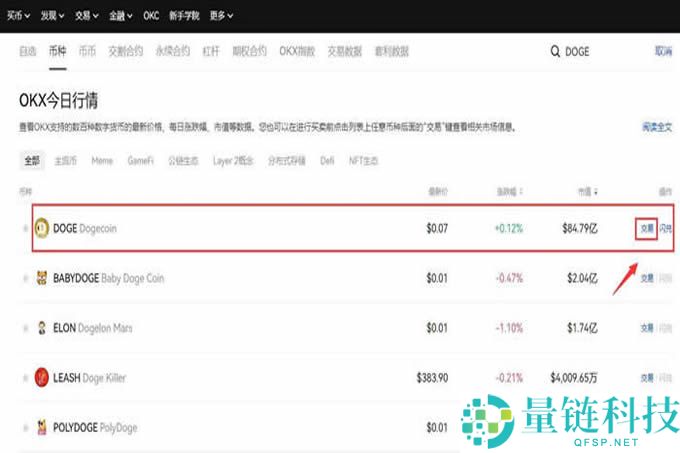This screenshot has width=680, height=453.
Task: Open OKC from the top navigation
Action: point(151,16)
